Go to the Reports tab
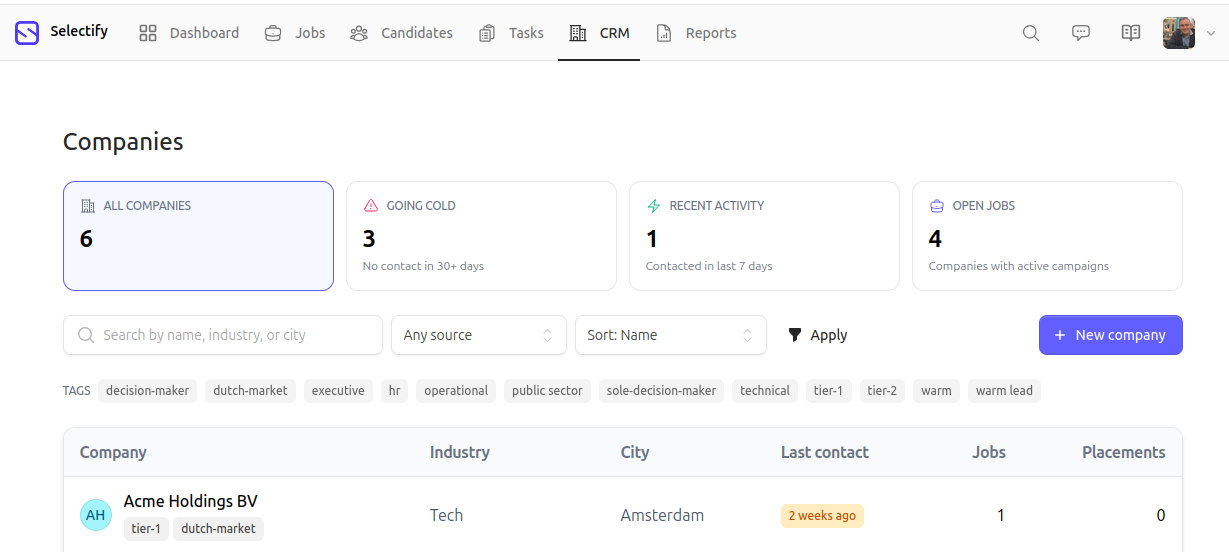The image size is (1229, 552). point(696,33)
